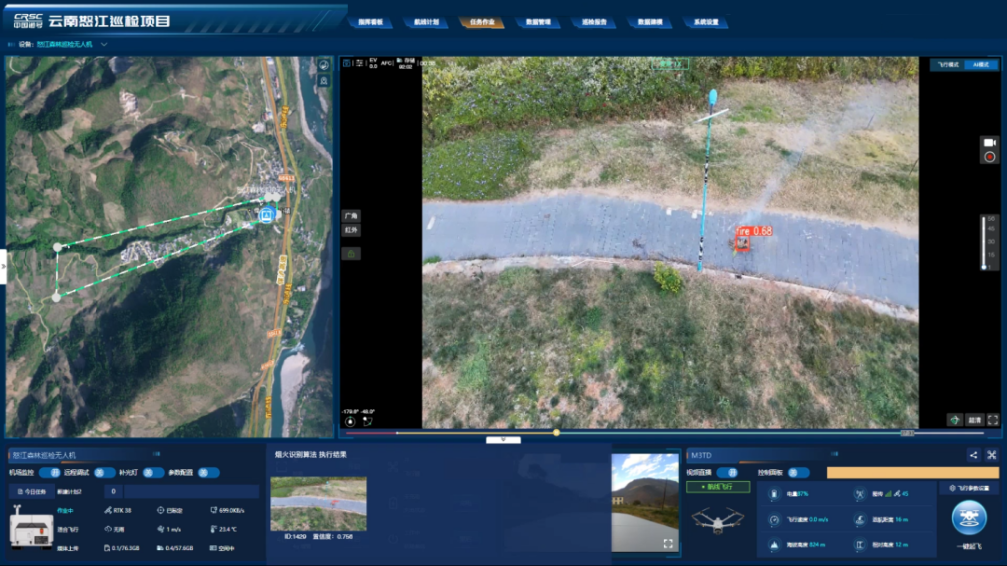Viewport: 1007px width, 566px height.
Task: Start recording with the red record button
Action: (989, 157)
